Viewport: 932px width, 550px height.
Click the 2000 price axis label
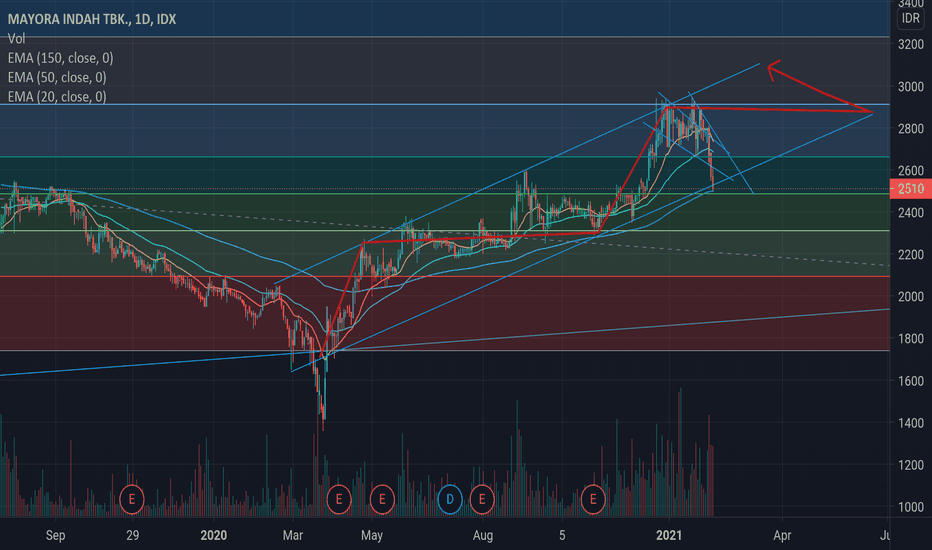click(911, 297)
